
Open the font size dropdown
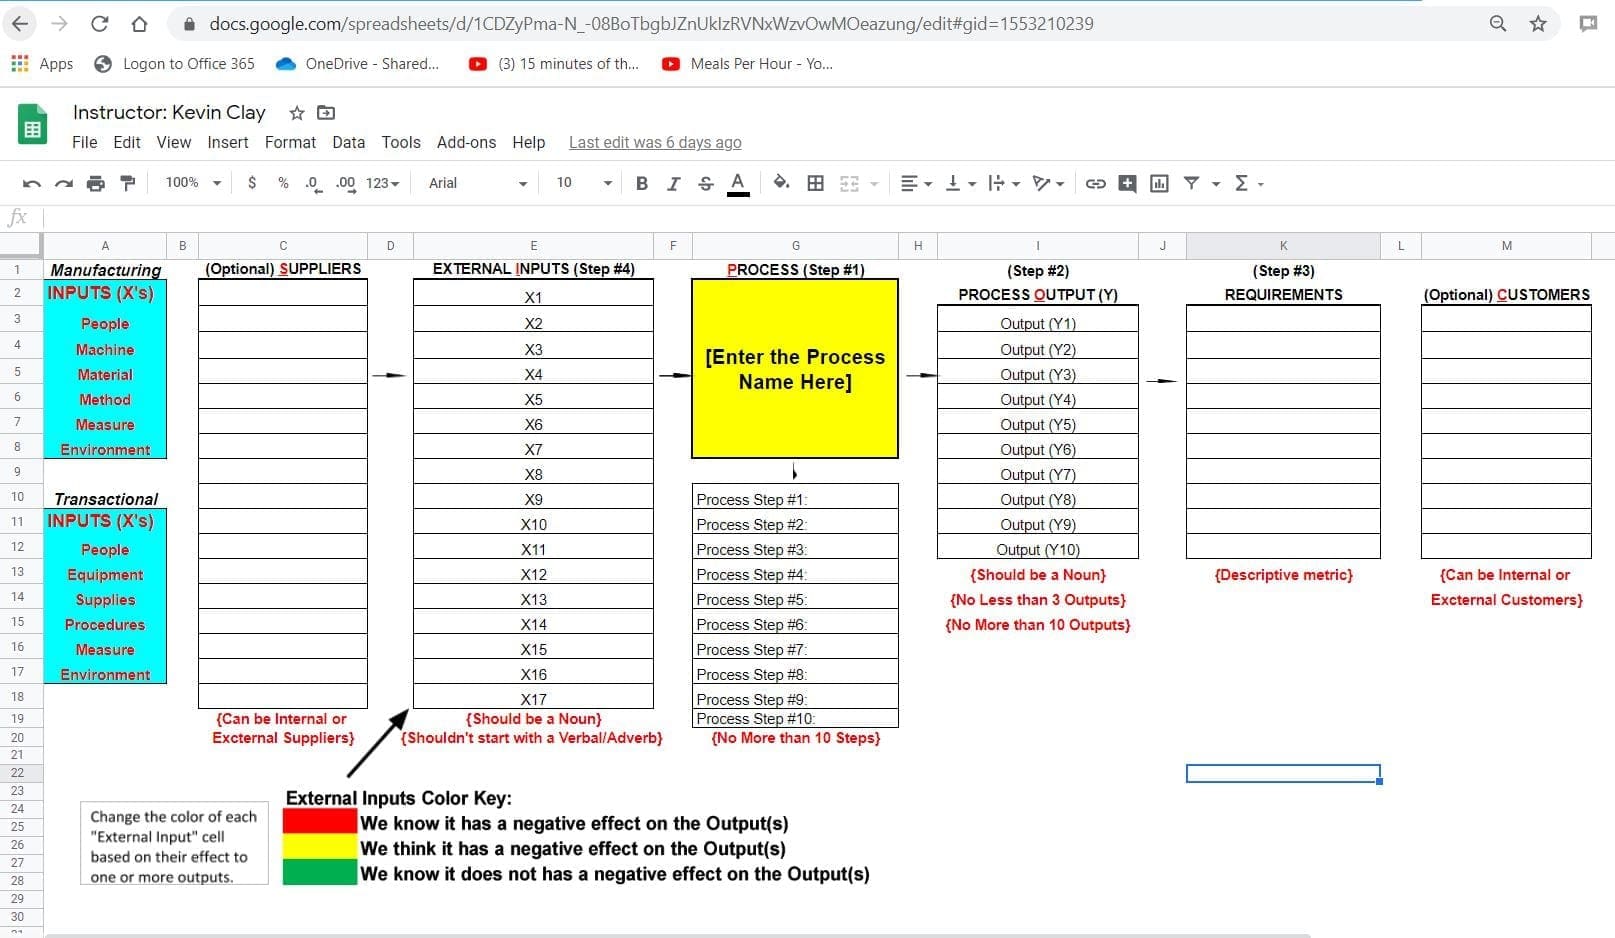point(584,183)
